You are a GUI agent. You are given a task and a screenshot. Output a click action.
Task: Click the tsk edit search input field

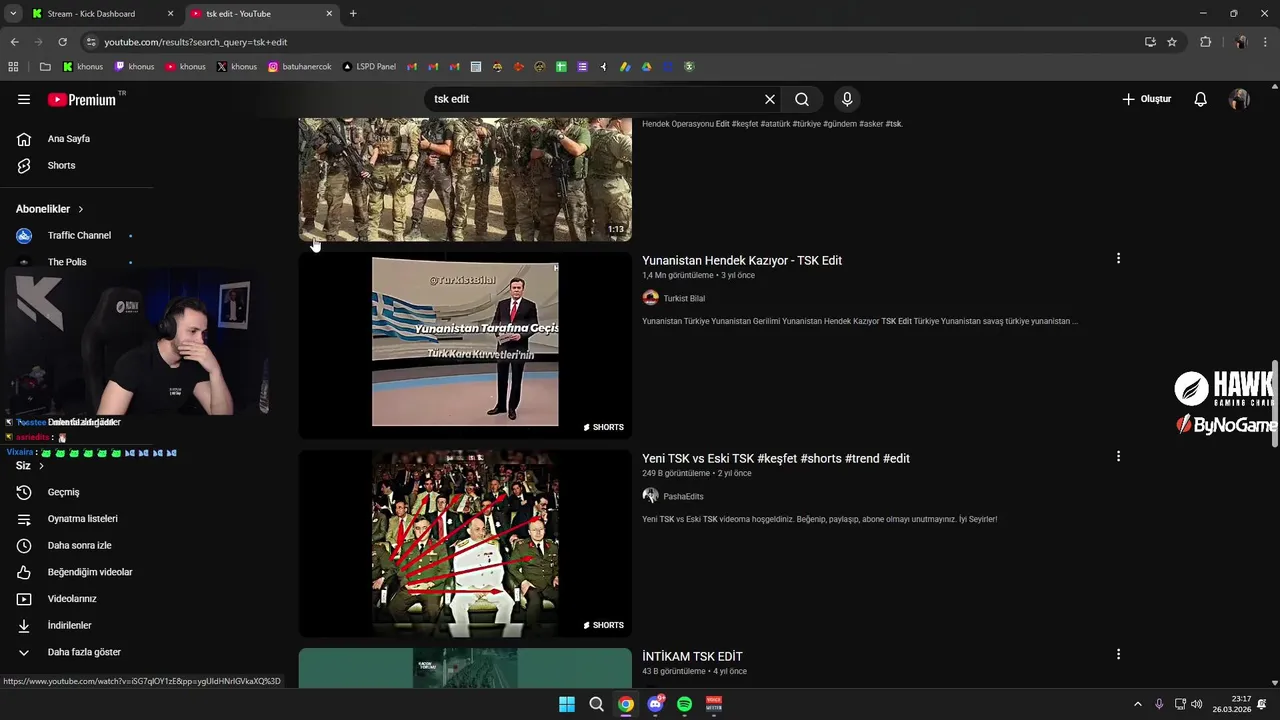(595, 99)
